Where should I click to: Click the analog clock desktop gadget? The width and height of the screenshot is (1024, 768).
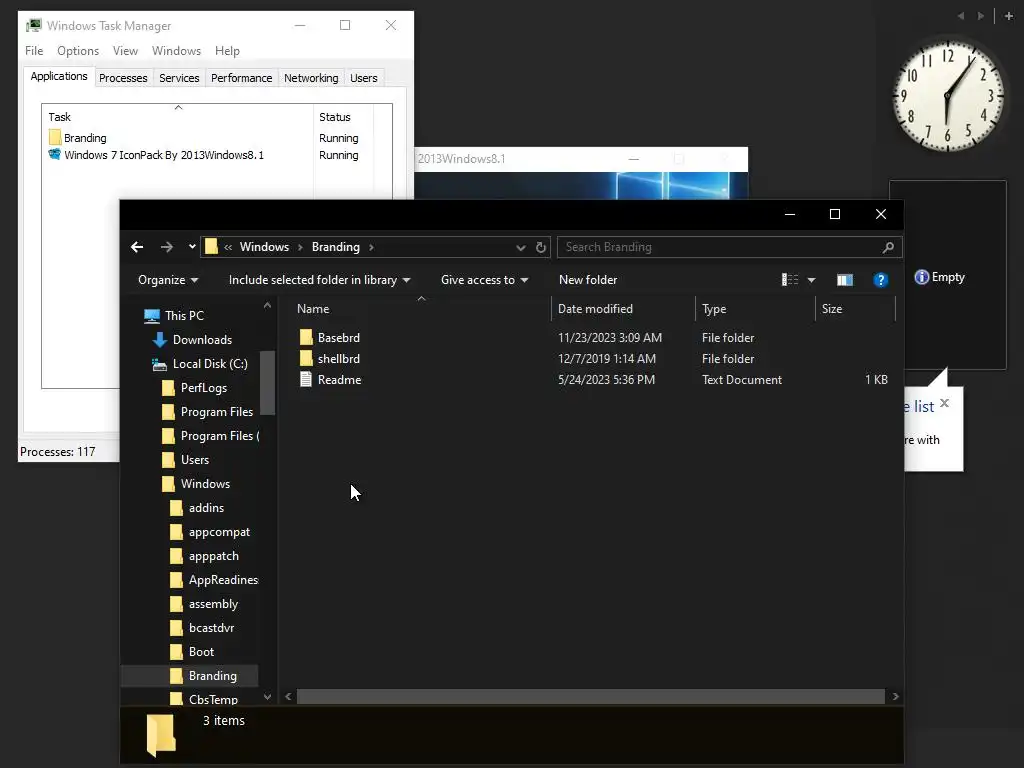(947, 97)
